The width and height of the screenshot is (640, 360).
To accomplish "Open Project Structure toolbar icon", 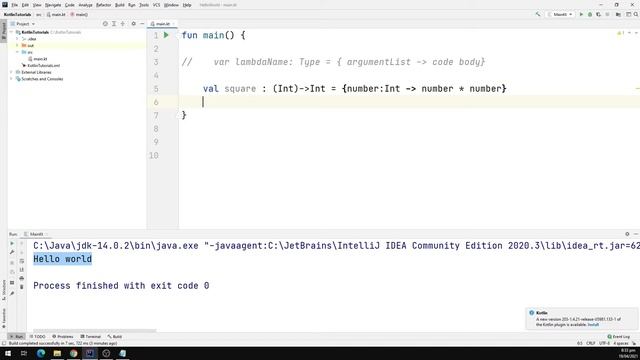I will 618,14.
